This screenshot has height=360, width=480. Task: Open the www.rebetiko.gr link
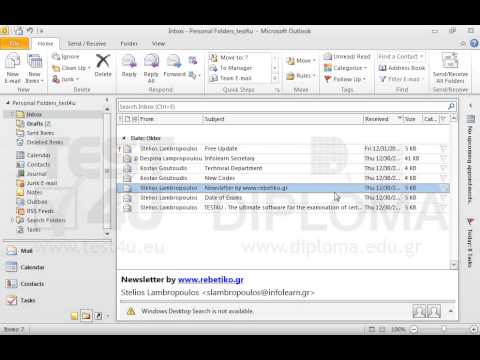point(211,280)
